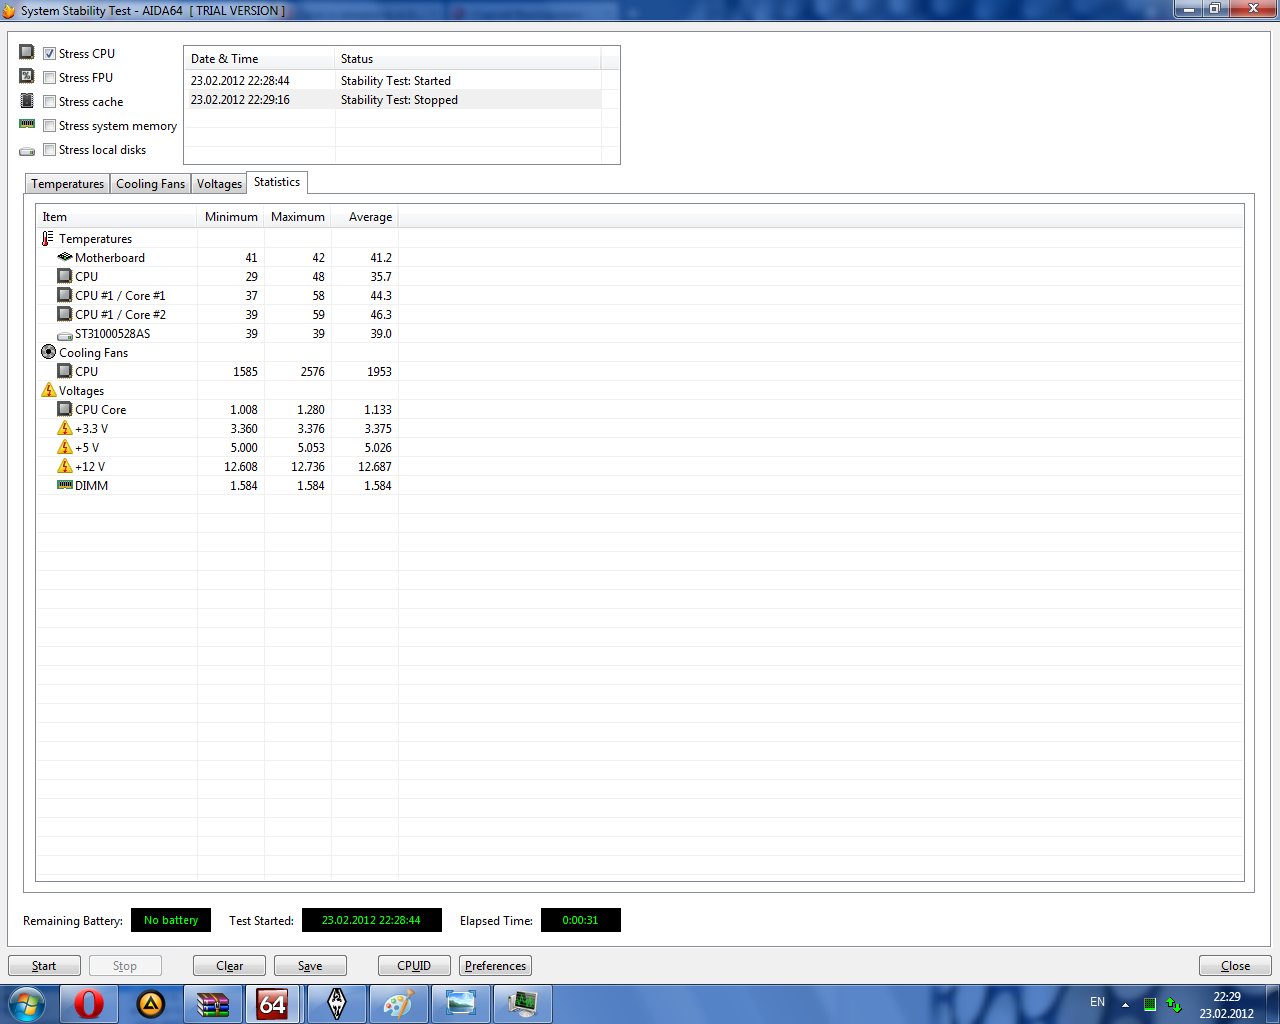This screenshot has height=1024, width=1280.
Task: Open the EN language selector in tray
Action: (x=1097, y=1002)
